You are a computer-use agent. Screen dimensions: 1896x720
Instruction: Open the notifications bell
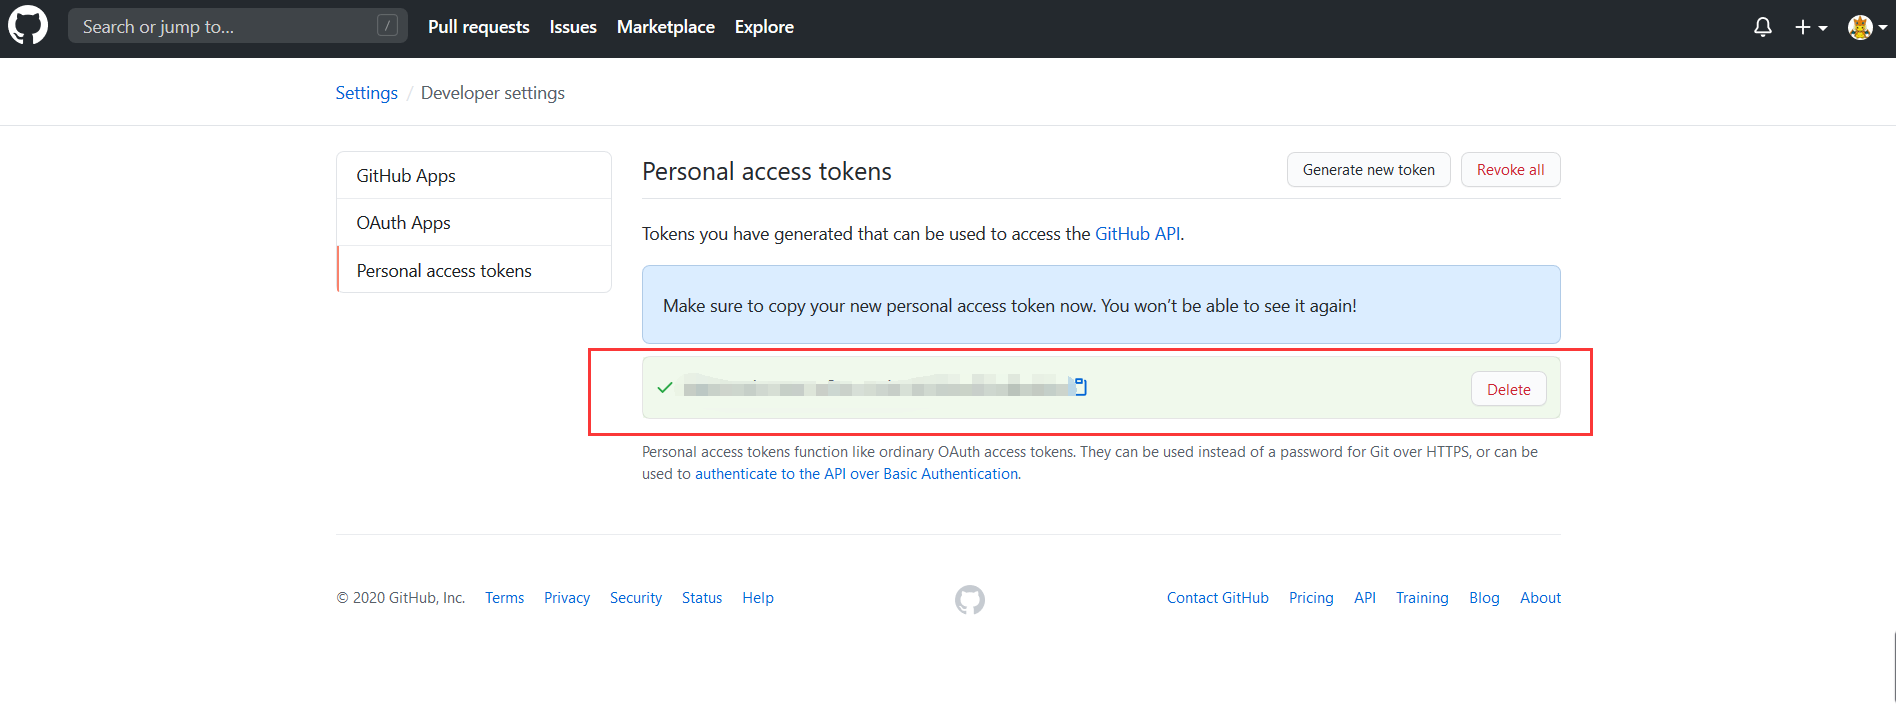click(x=1762, y=27)
